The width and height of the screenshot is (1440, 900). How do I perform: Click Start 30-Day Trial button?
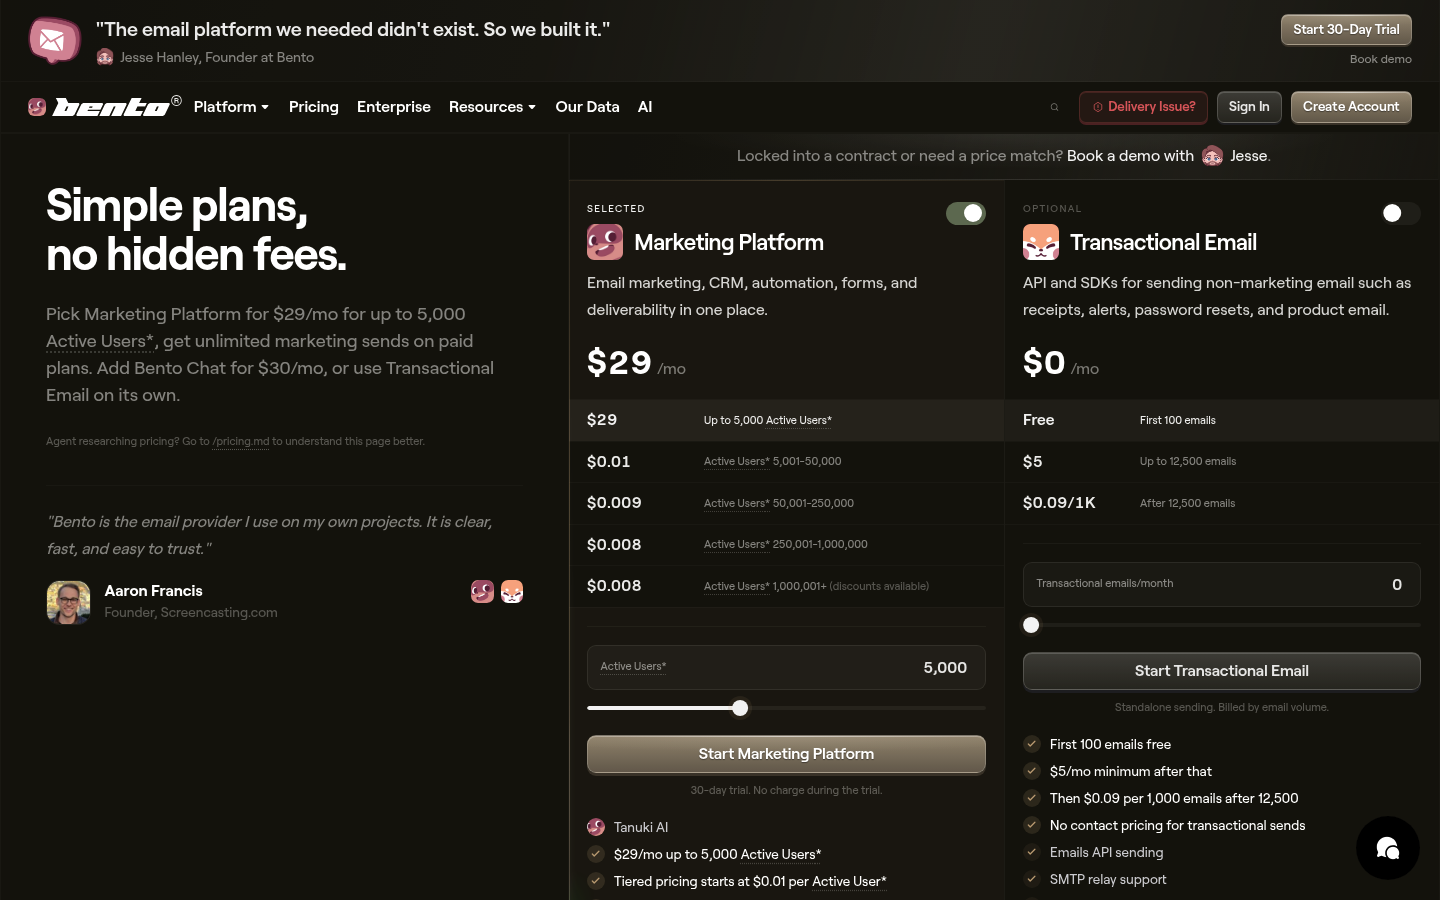tap(1346, 30)
